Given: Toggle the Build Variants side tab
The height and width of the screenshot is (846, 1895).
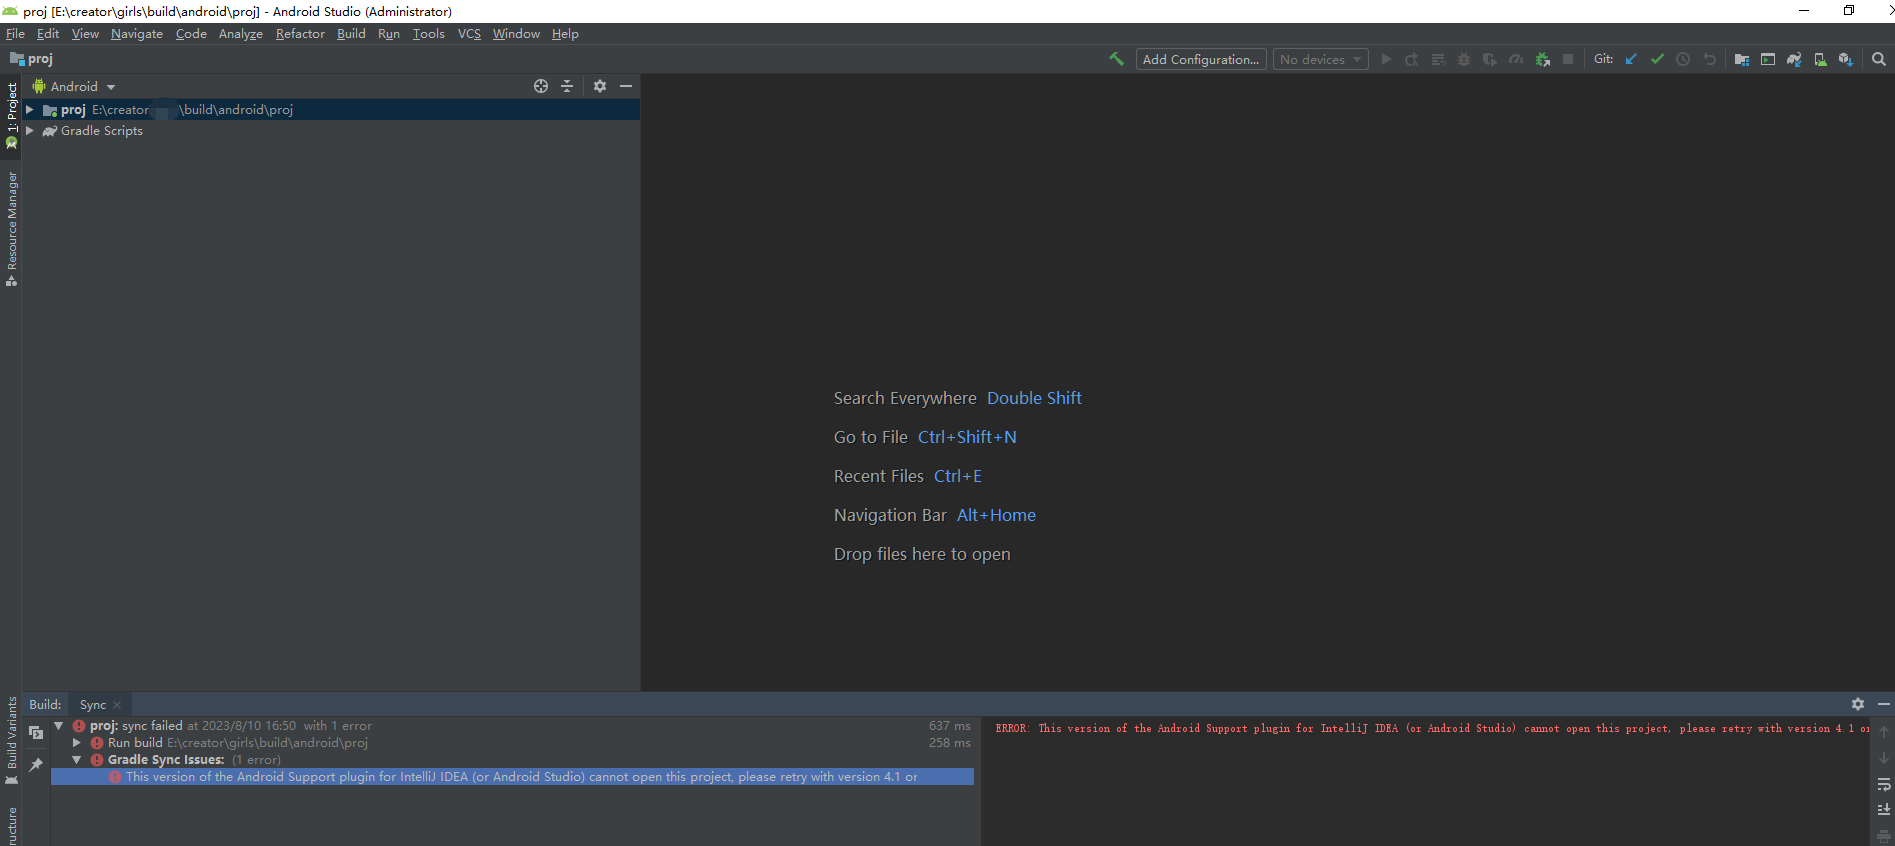Looking at the screenshot, I should point(11,740).
